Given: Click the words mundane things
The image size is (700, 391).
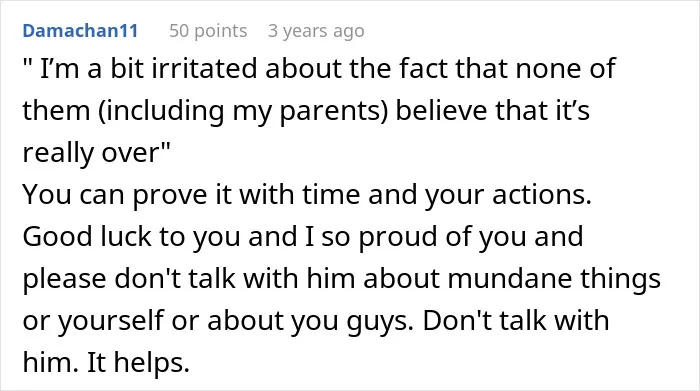Looking at the screenshot, I should 554,279.
